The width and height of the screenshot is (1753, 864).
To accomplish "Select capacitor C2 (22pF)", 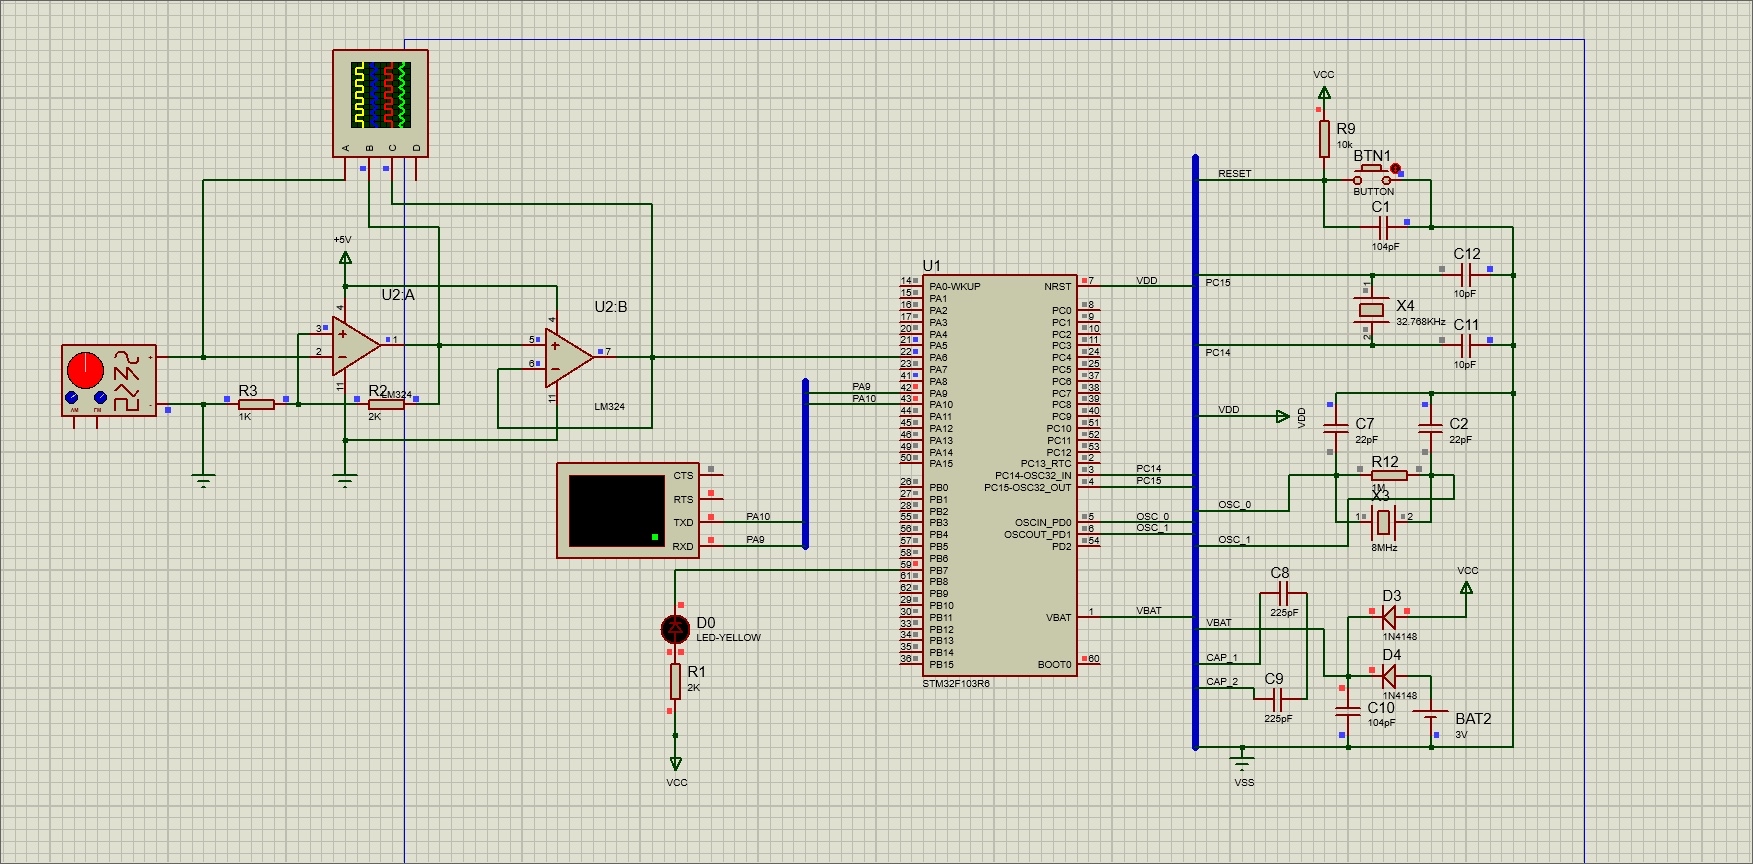I will [x=1431, y=428].
